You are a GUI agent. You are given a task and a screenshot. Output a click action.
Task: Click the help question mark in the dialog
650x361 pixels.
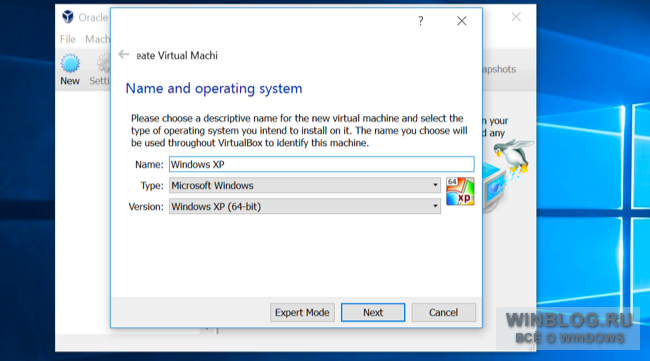click(x=421, y=21)
